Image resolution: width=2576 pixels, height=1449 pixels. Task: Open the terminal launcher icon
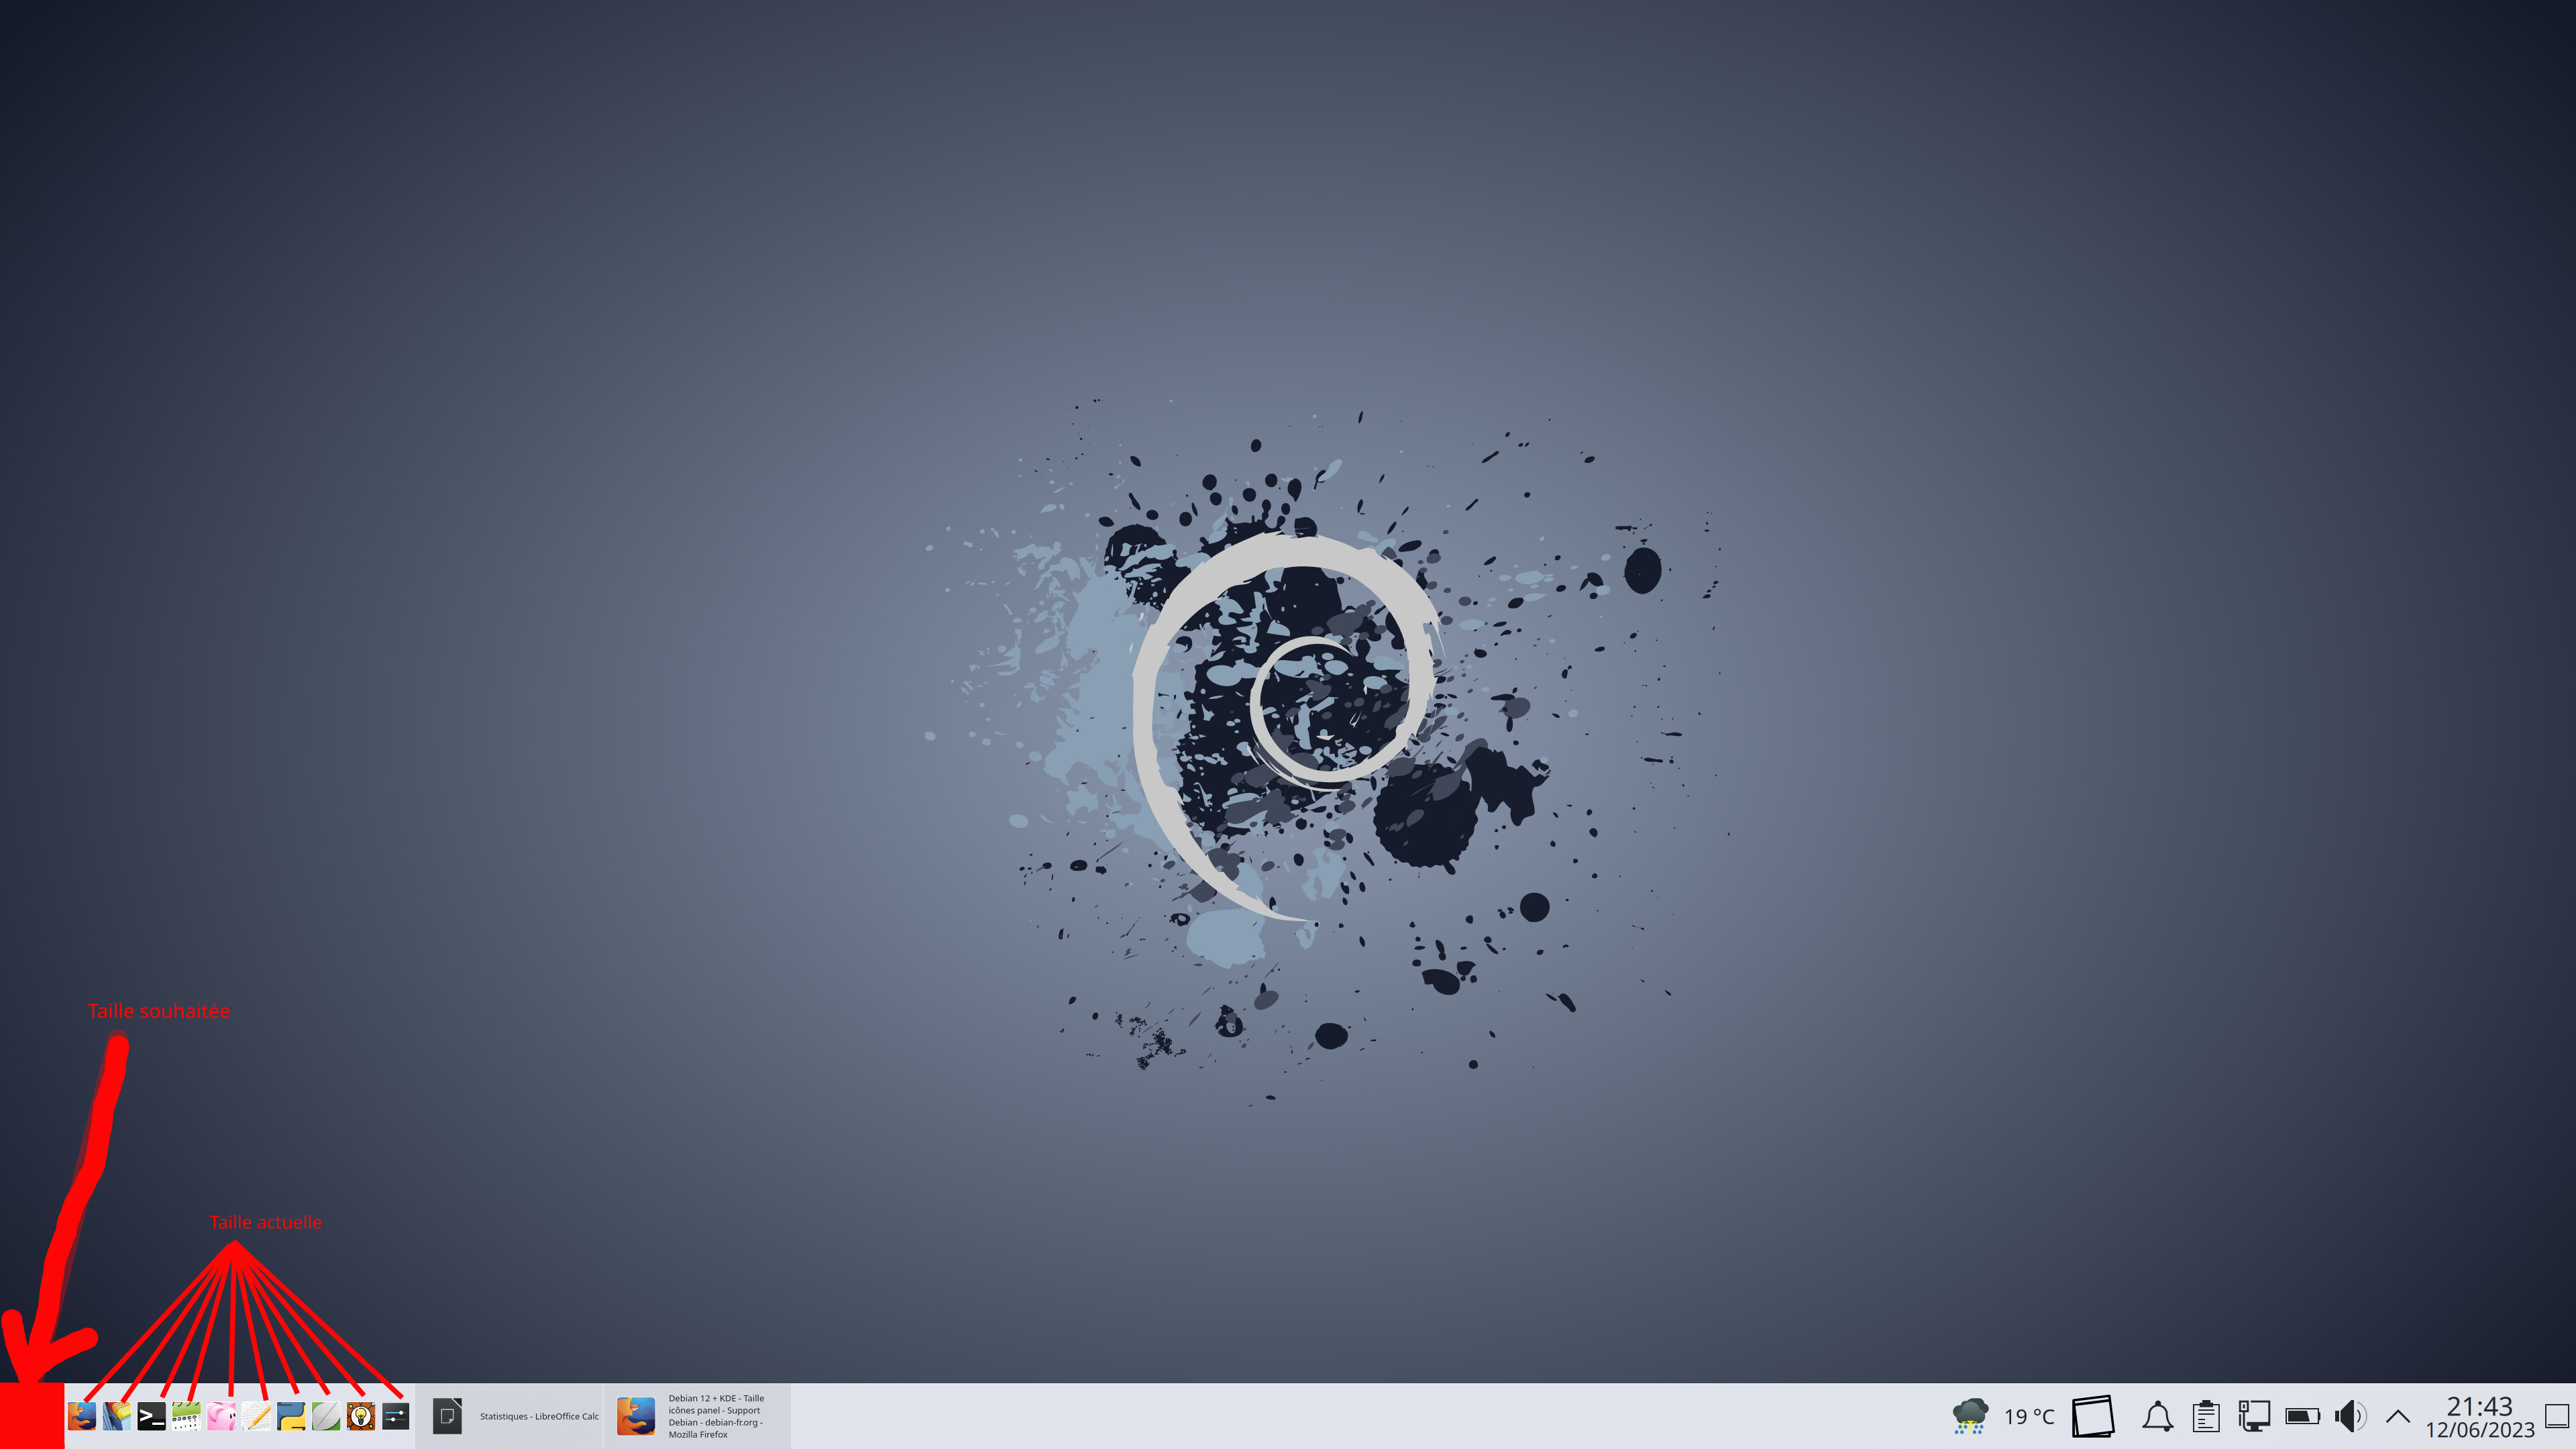[x=152, y=1416]
